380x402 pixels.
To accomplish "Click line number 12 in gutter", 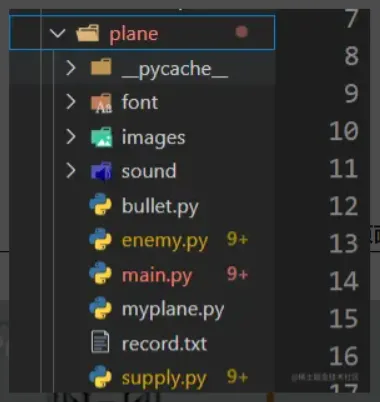I will [344, 206].
